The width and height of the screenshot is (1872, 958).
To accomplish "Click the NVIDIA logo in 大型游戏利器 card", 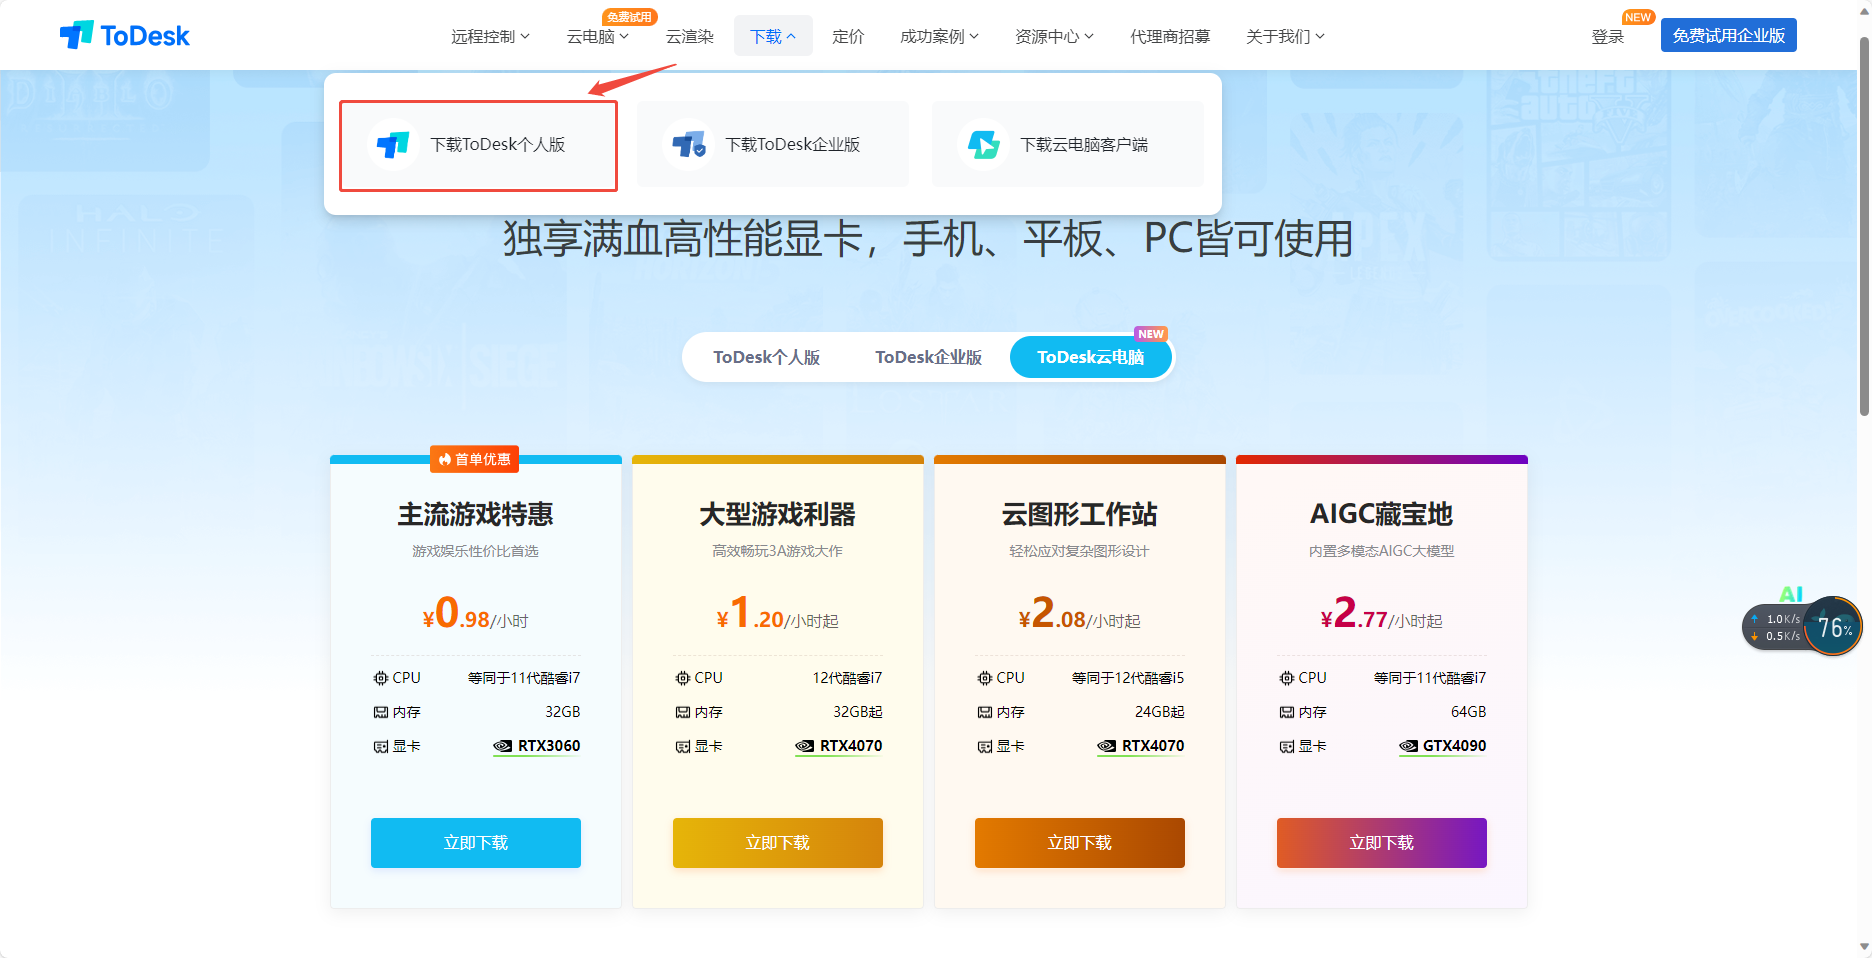I will [804, 746].
